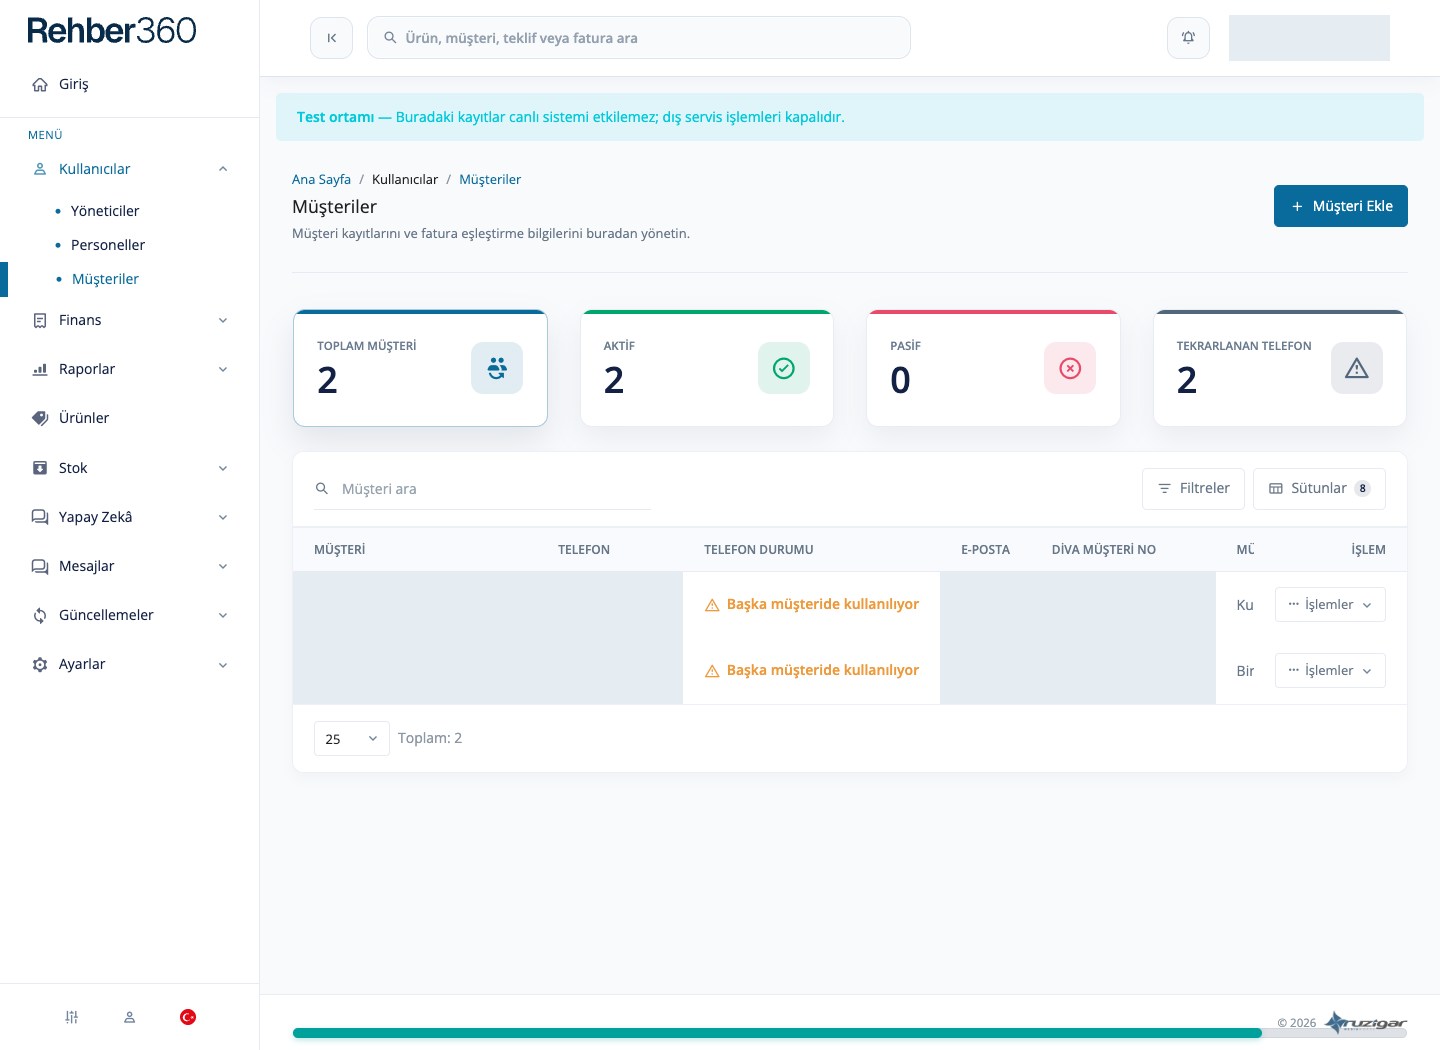
Task: Click the Müşteri Ekle button
Action: click(1340, 206)
